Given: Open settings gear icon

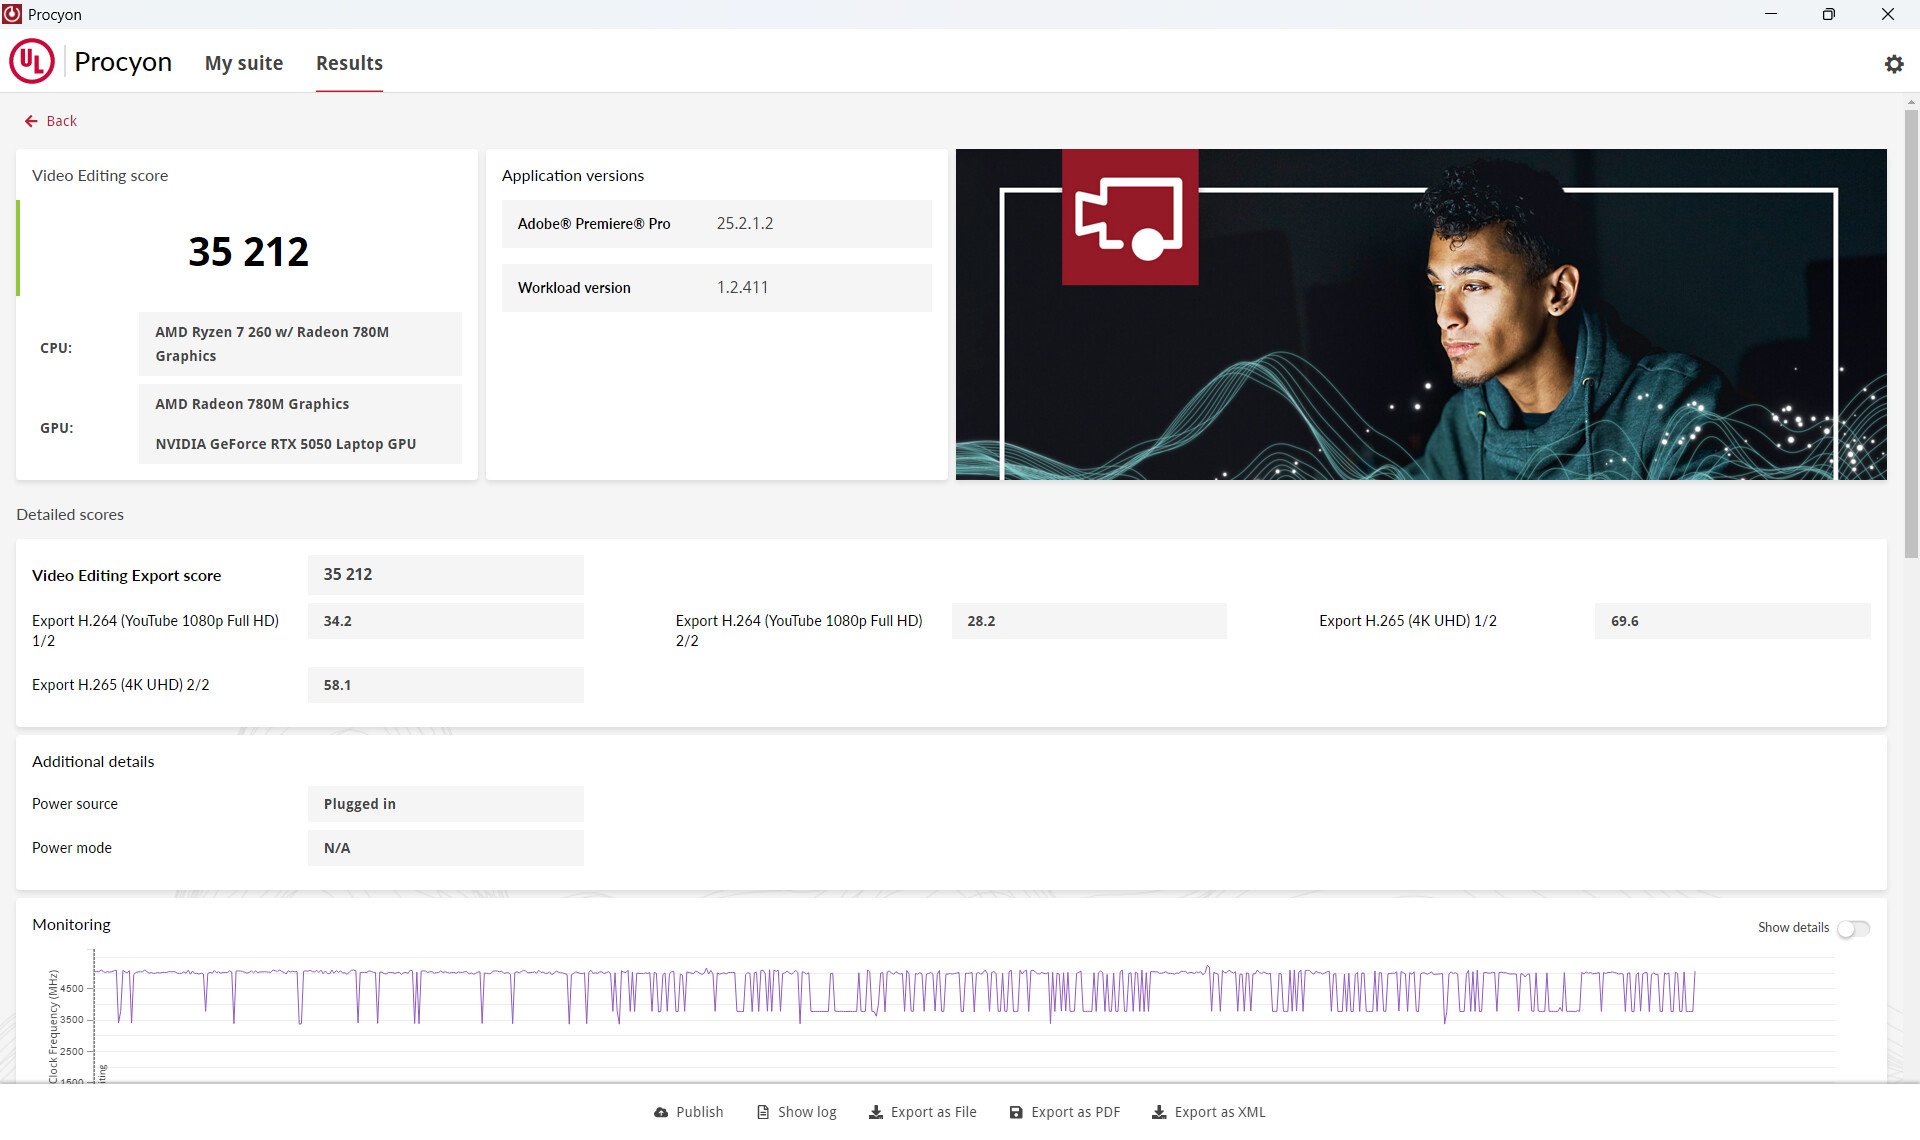Looking at the screenshot, I should (1893, 64).
